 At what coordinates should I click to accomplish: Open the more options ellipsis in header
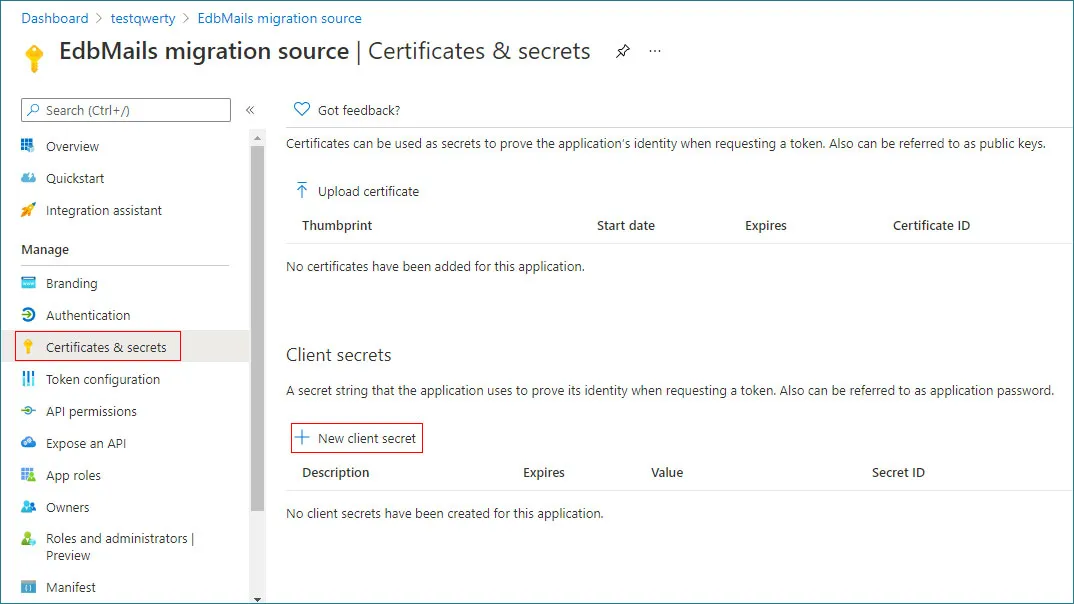(655, 51)
